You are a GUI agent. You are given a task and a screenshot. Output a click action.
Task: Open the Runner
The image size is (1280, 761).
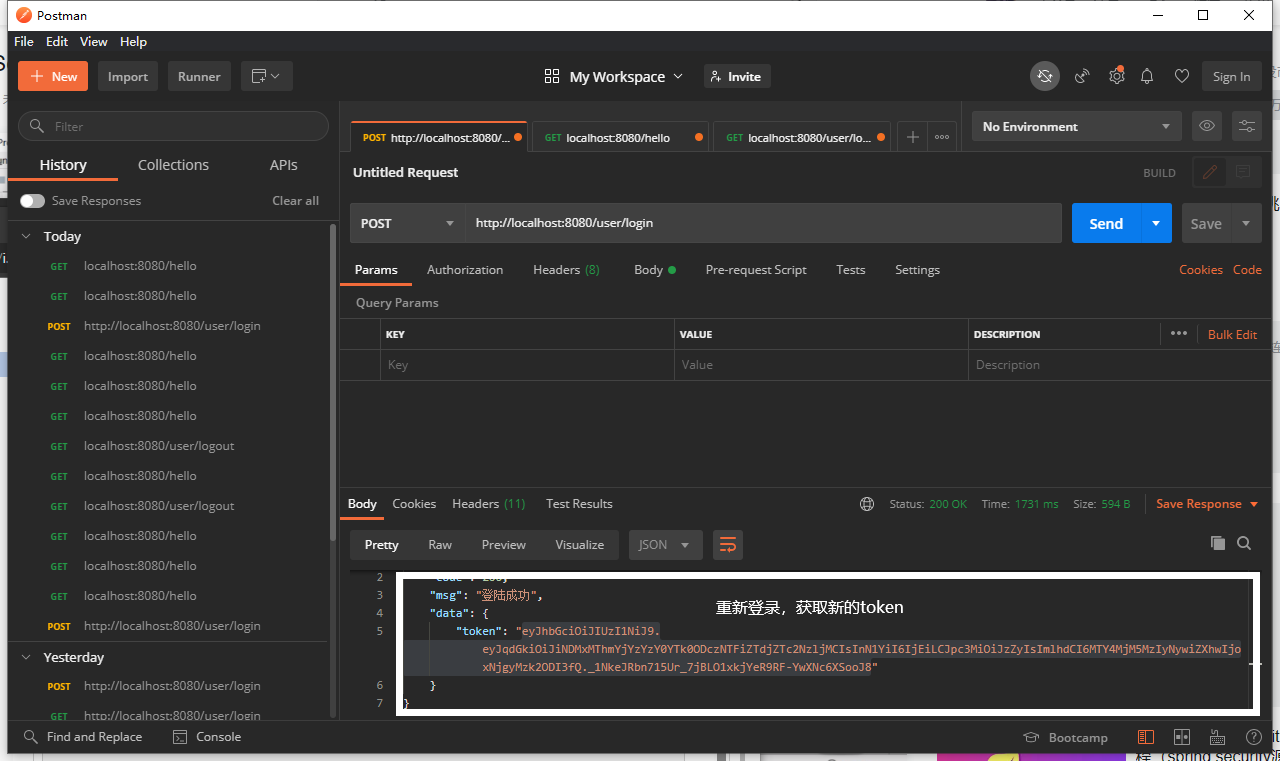coord(199,76)
